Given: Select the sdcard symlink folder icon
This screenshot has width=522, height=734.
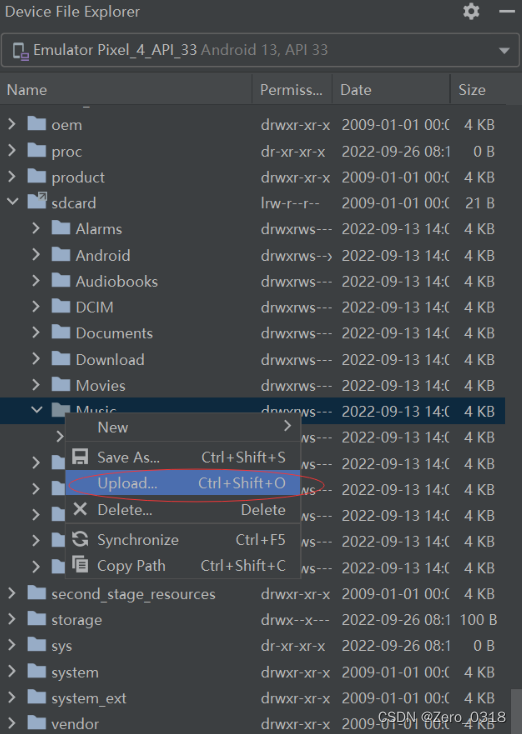Looking at the screenshot, I should [37, 201].
